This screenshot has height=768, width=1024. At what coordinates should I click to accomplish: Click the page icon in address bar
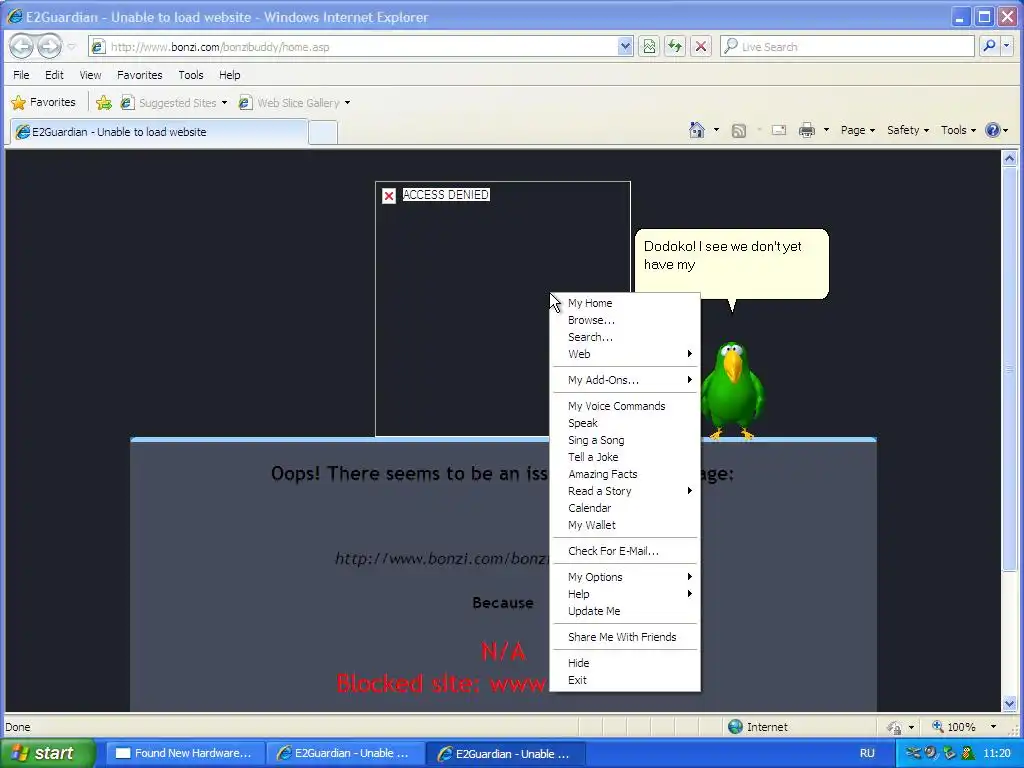click(98, 46)
